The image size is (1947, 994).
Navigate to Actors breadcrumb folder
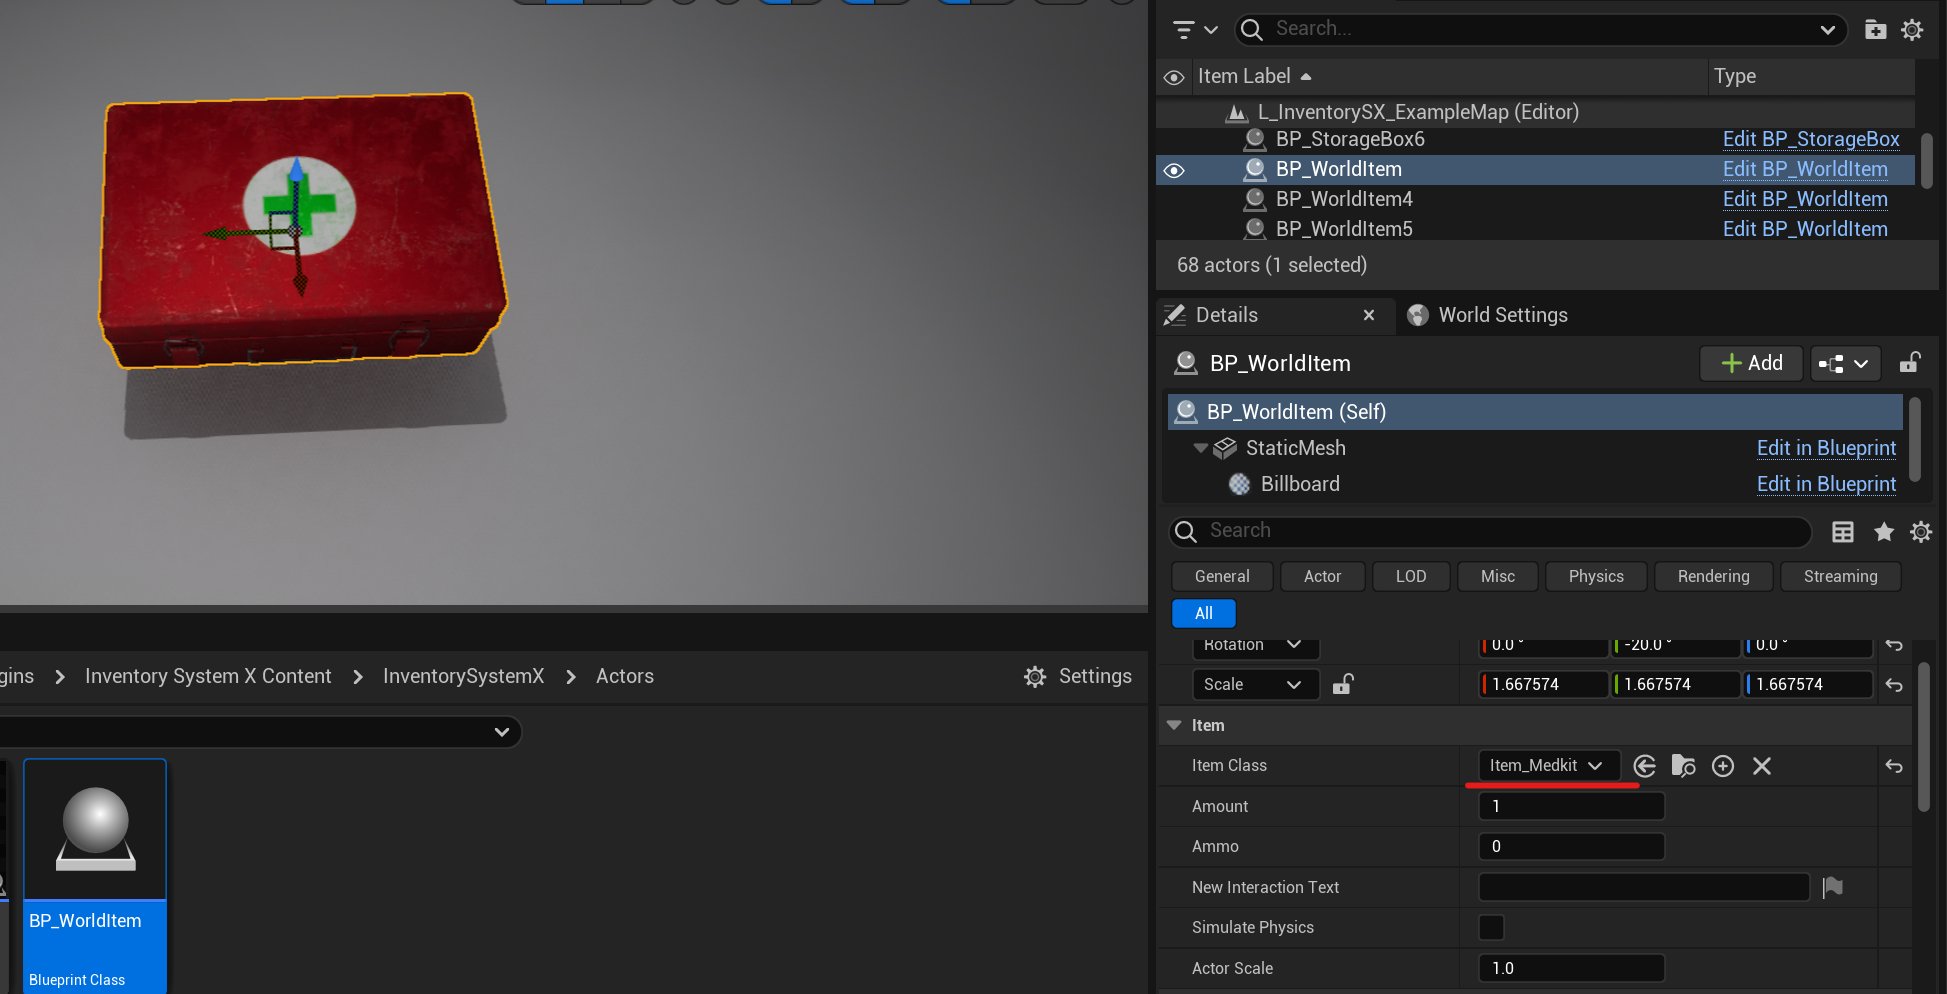point(624,677)
